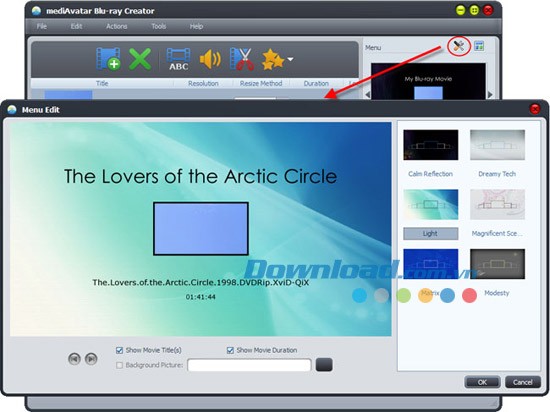The width and height of the screenshot is (550, 412).
Task: Click the Modesty label
Action: (x=496, y=293)
